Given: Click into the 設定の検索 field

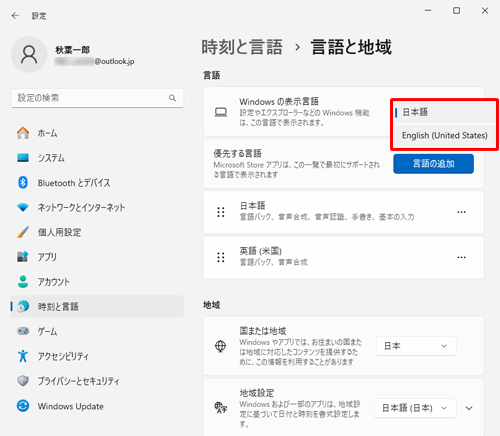Looking at the screenshot, I should click(x=97, y=98).
